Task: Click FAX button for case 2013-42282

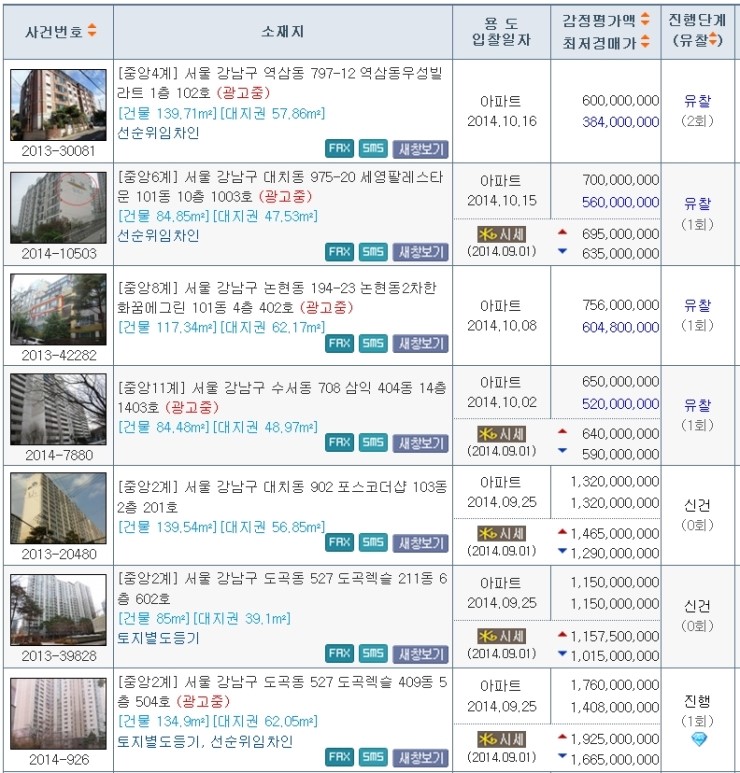Action: pyautogui.click(x=339, y=343)
